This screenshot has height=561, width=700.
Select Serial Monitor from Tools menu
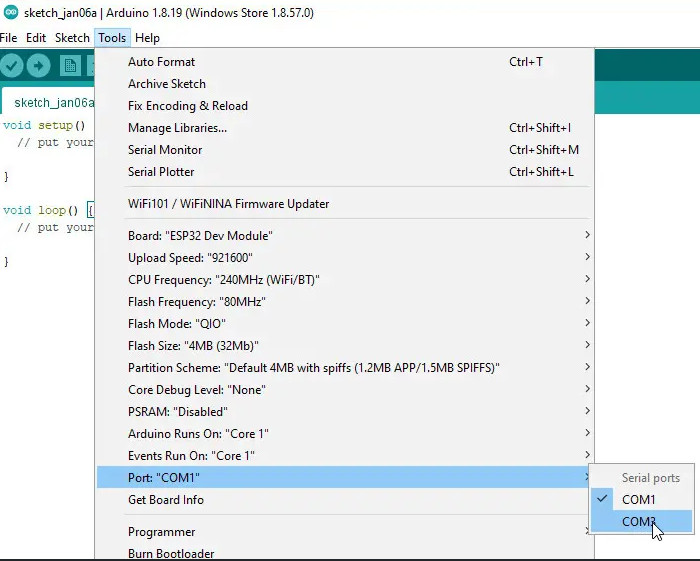coord(165,149)
